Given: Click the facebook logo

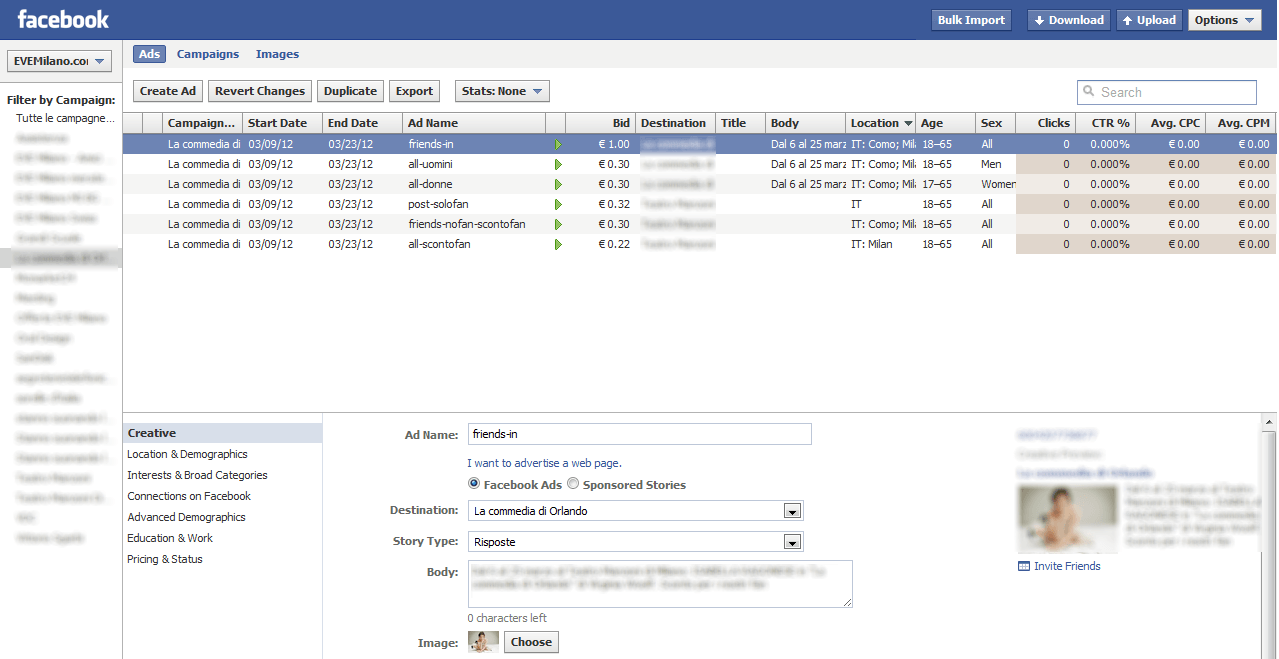Looking at the screenshot, I should tap(63, 19).
